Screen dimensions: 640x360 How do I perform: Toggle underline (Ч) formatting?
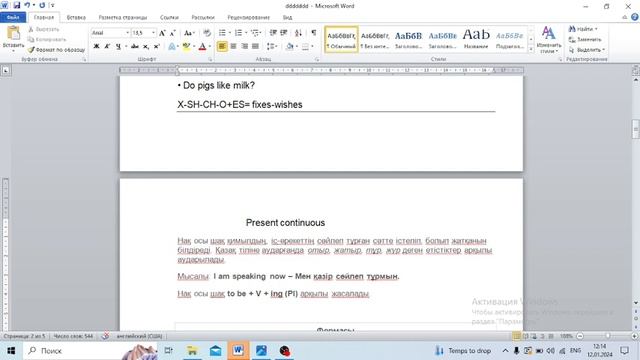pyautogui.click(x=118, y=47)
